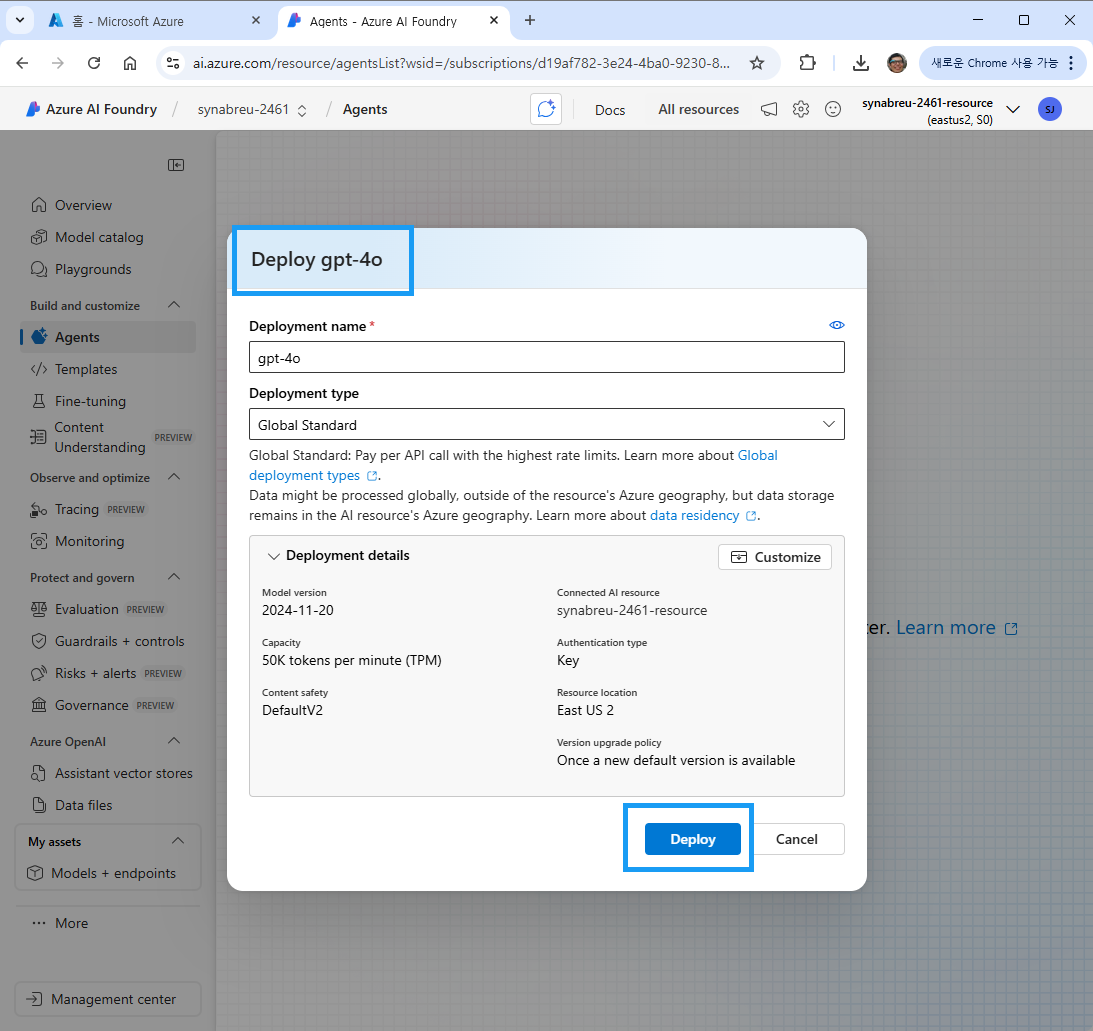Click the megaphone announcements icon
Image resolution: width=1093 pixels, height=1031 pixels.
coord(769,109)
